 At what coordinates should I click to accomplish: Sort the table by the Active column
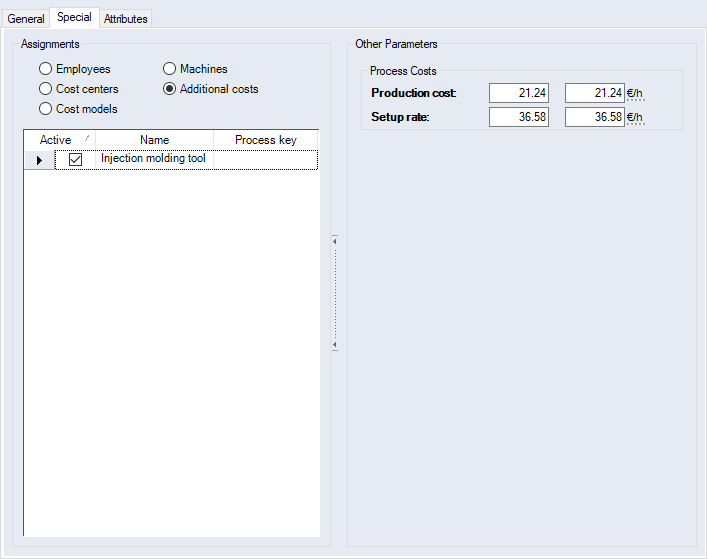pos(56,140)
